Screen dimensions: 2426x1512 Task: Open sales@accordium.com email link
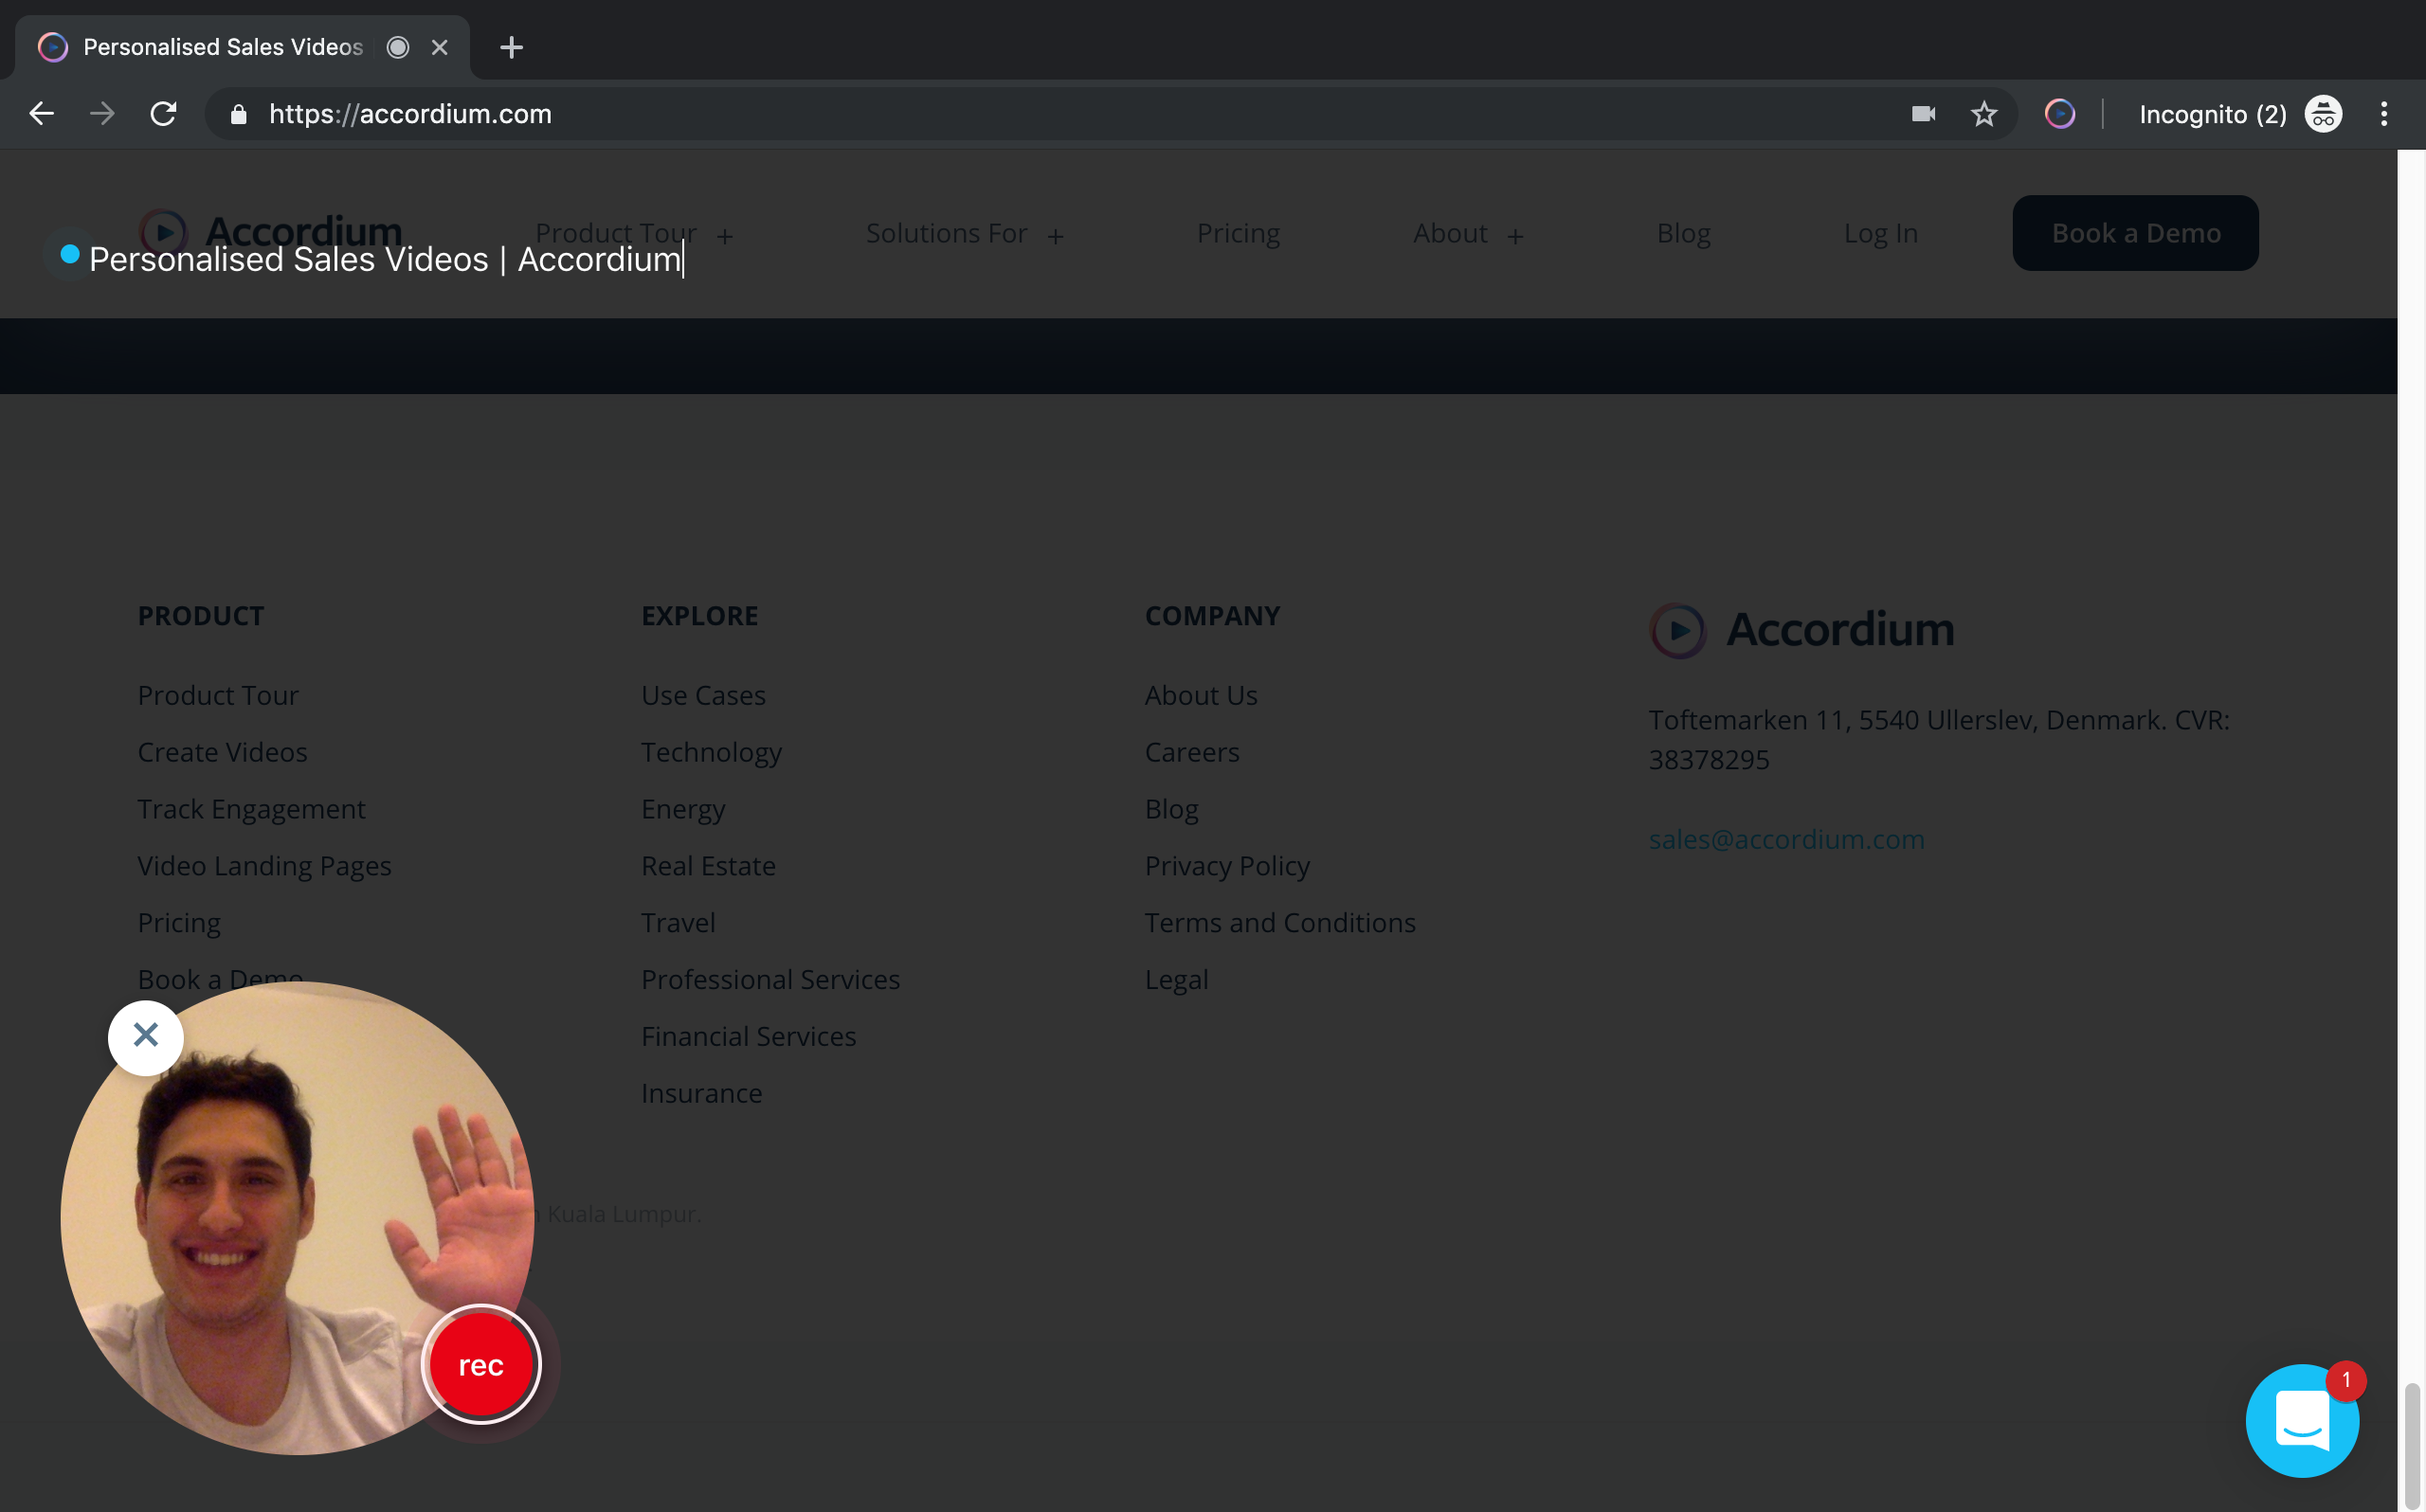[x=1786, y=839]
